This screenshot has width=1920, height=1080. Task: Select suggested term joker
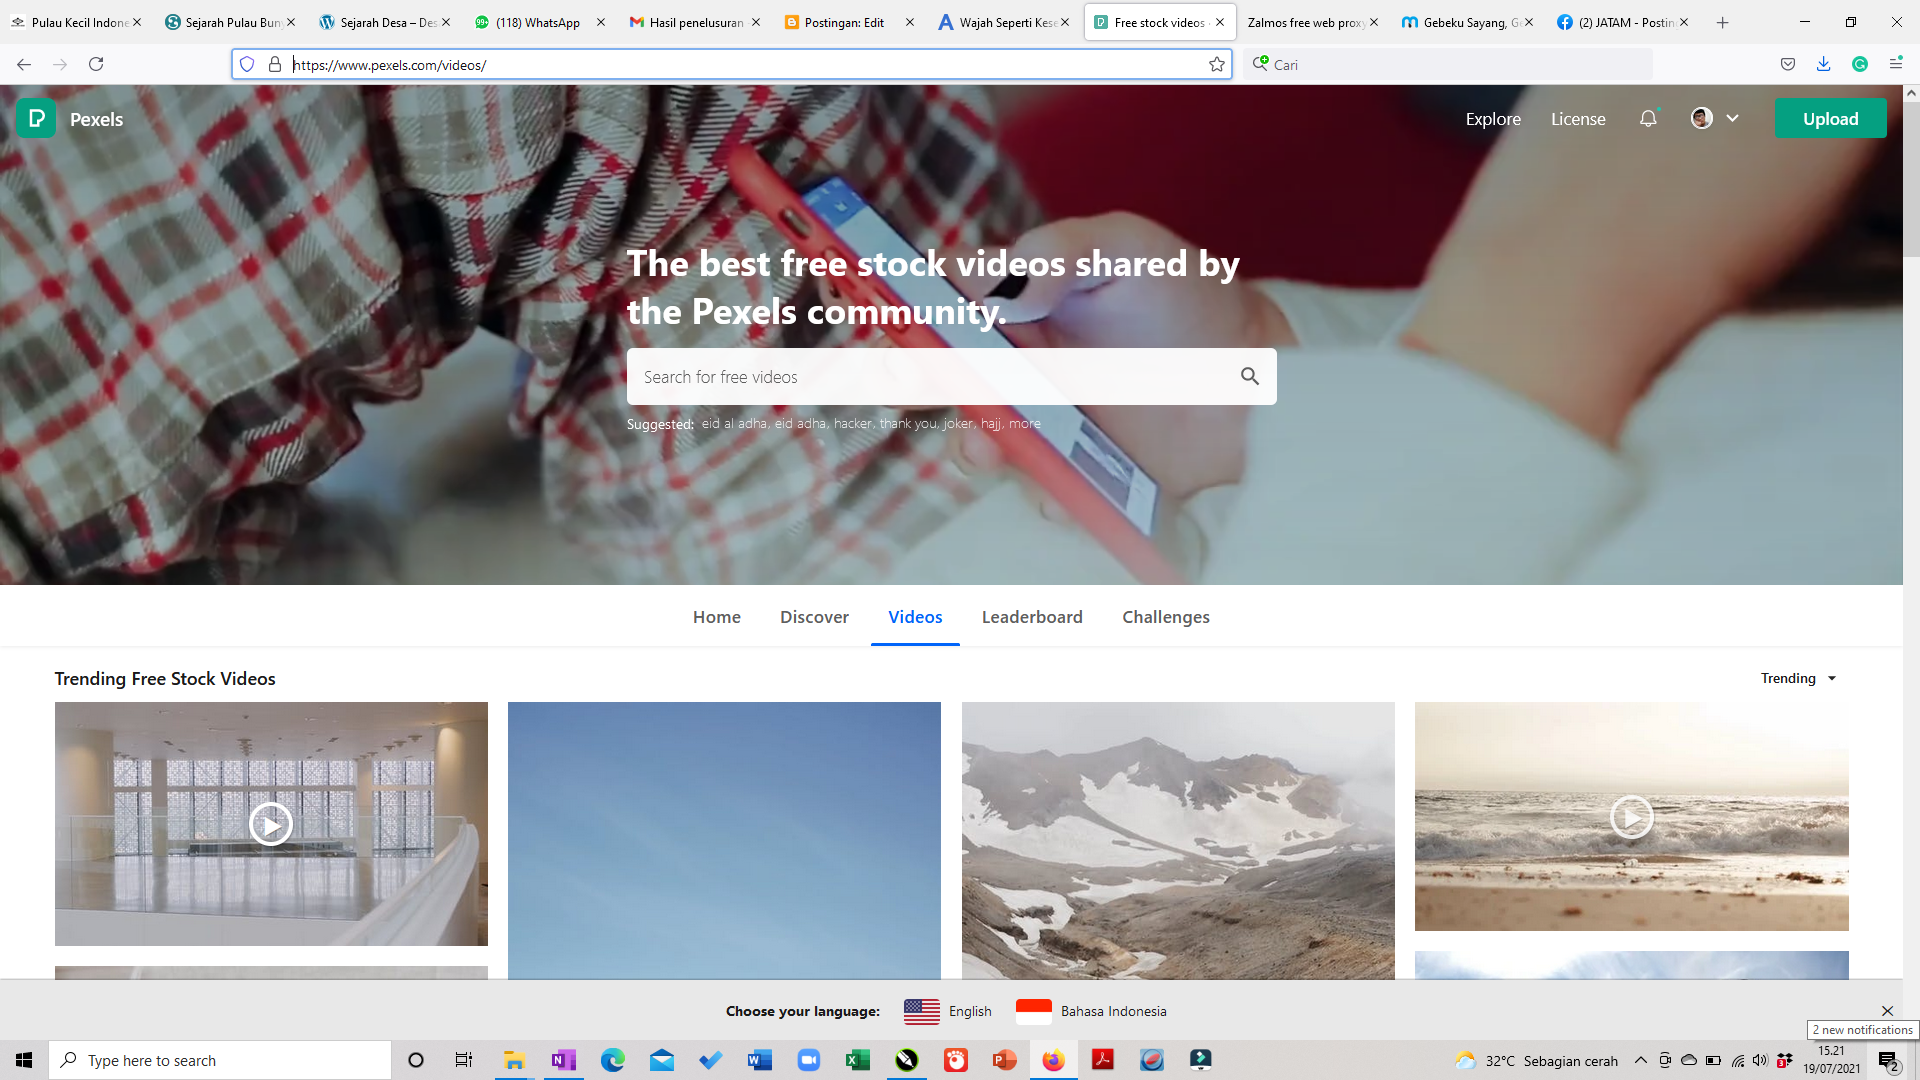pyautogui.click(x=958, y=423)
